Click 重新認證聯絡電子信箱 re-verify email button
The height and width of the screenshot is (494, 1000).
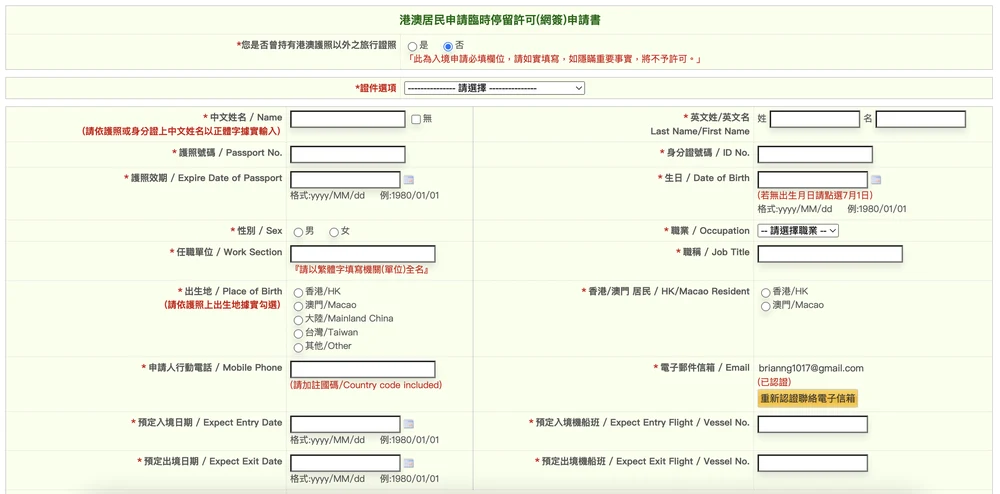pos(807,398)
